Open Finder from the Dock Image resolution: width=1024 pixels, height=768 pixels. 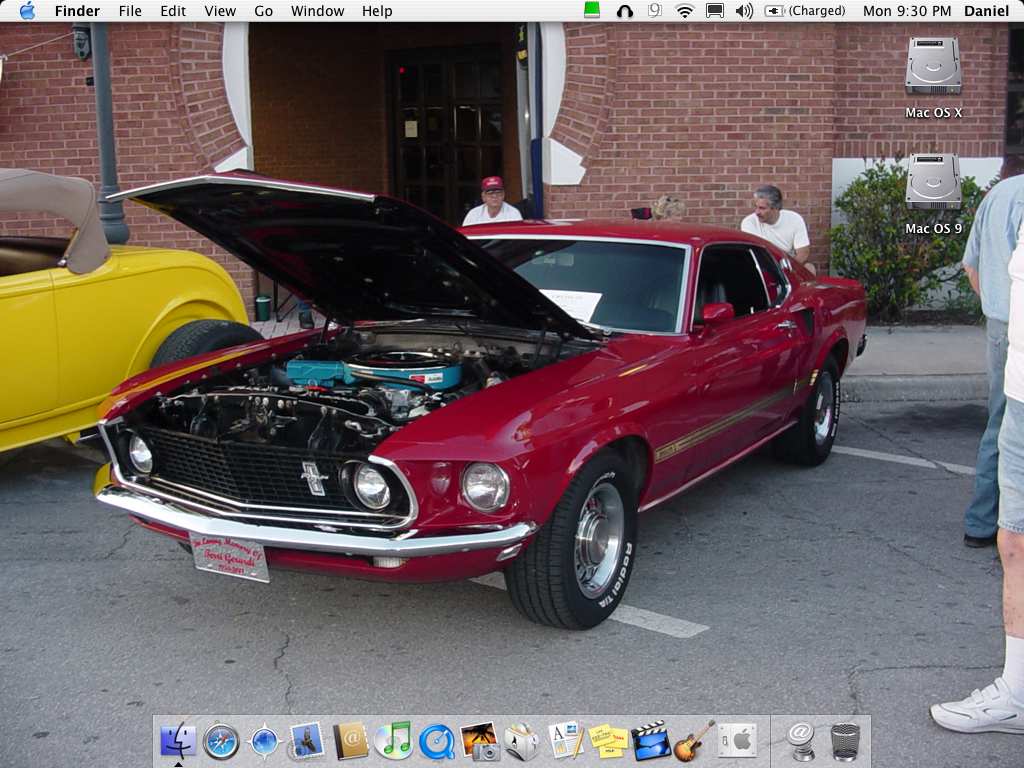tap(178, 741)
